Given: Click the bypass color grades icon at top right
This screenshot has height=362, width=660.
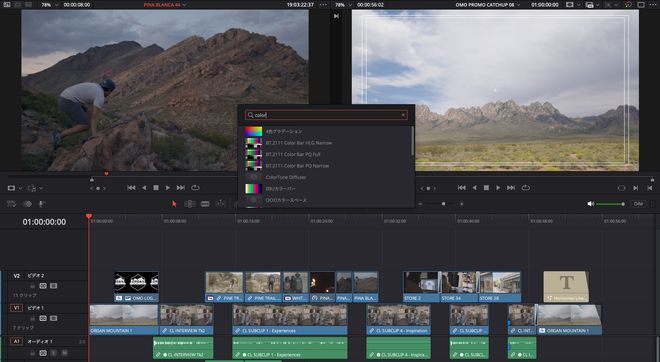Looking at the screenshot, I should coord(628,5).
